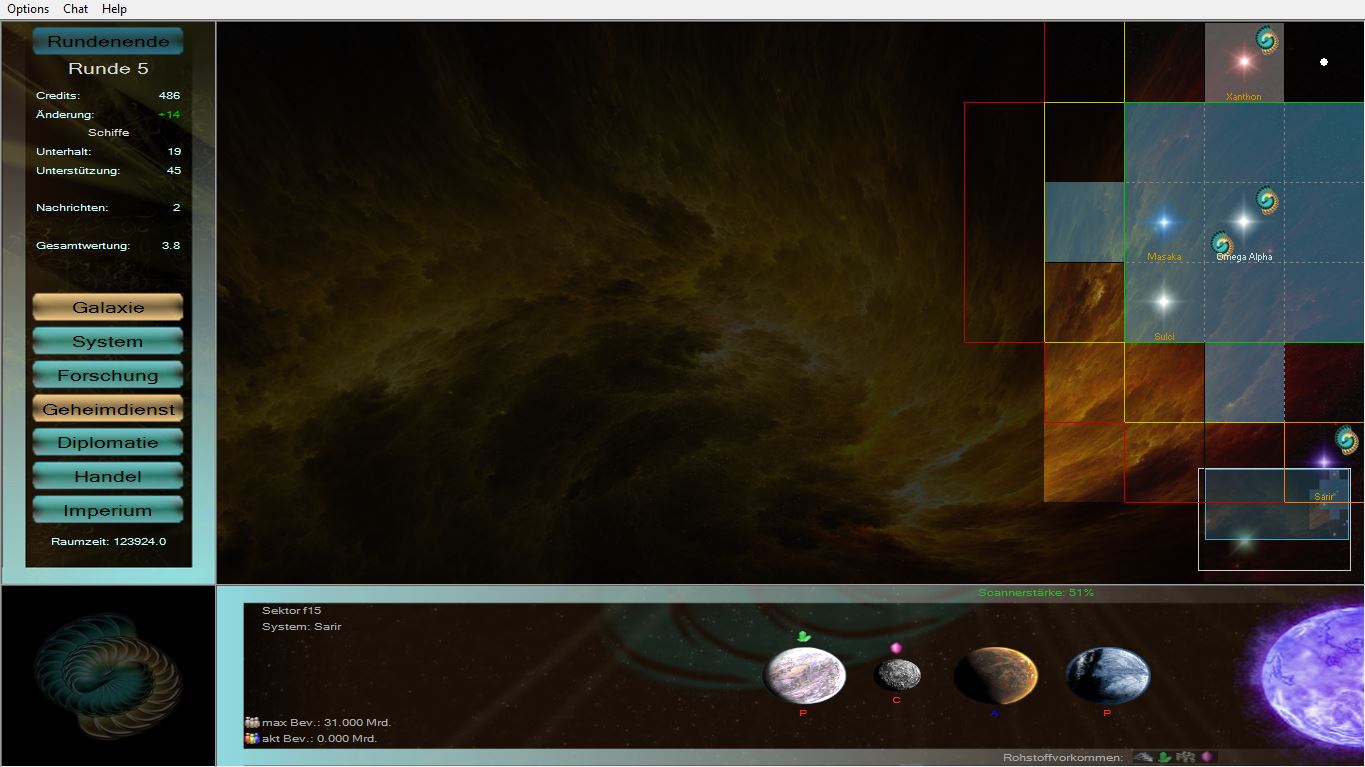Open the Geheimdienst intelligence screen

pyautogui.click(x=108, y=409)
